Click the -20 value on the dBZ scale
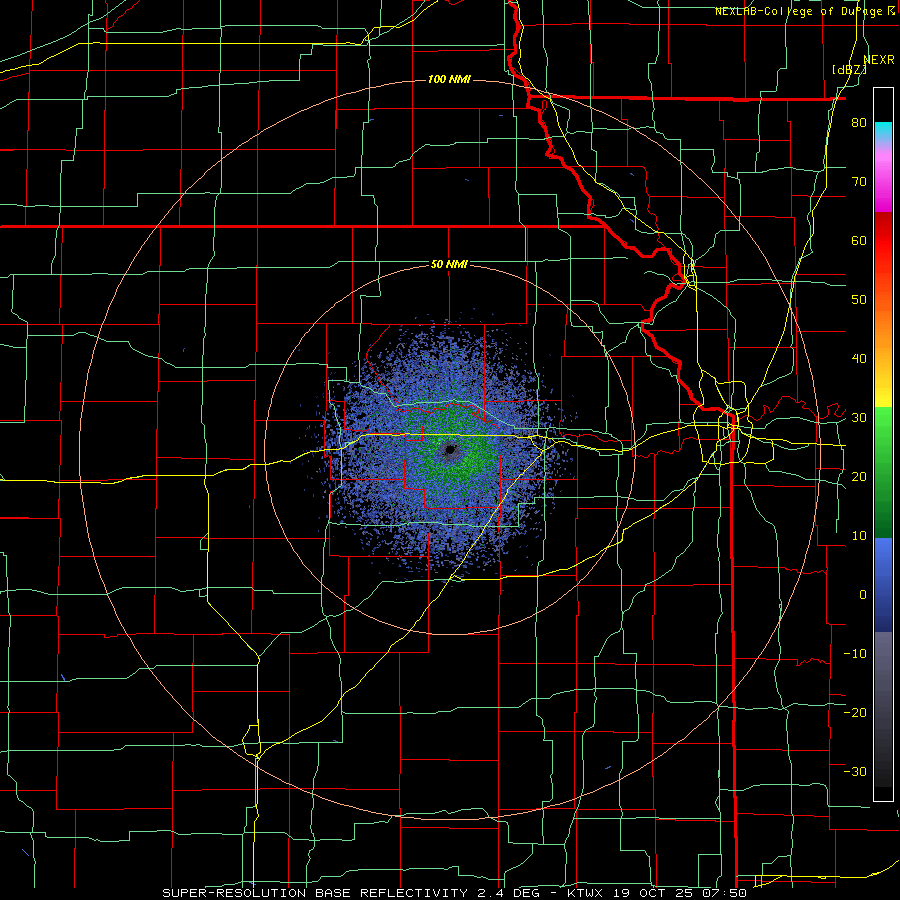The height and width of the screenshot is (900, 900). tap(855, 713)
